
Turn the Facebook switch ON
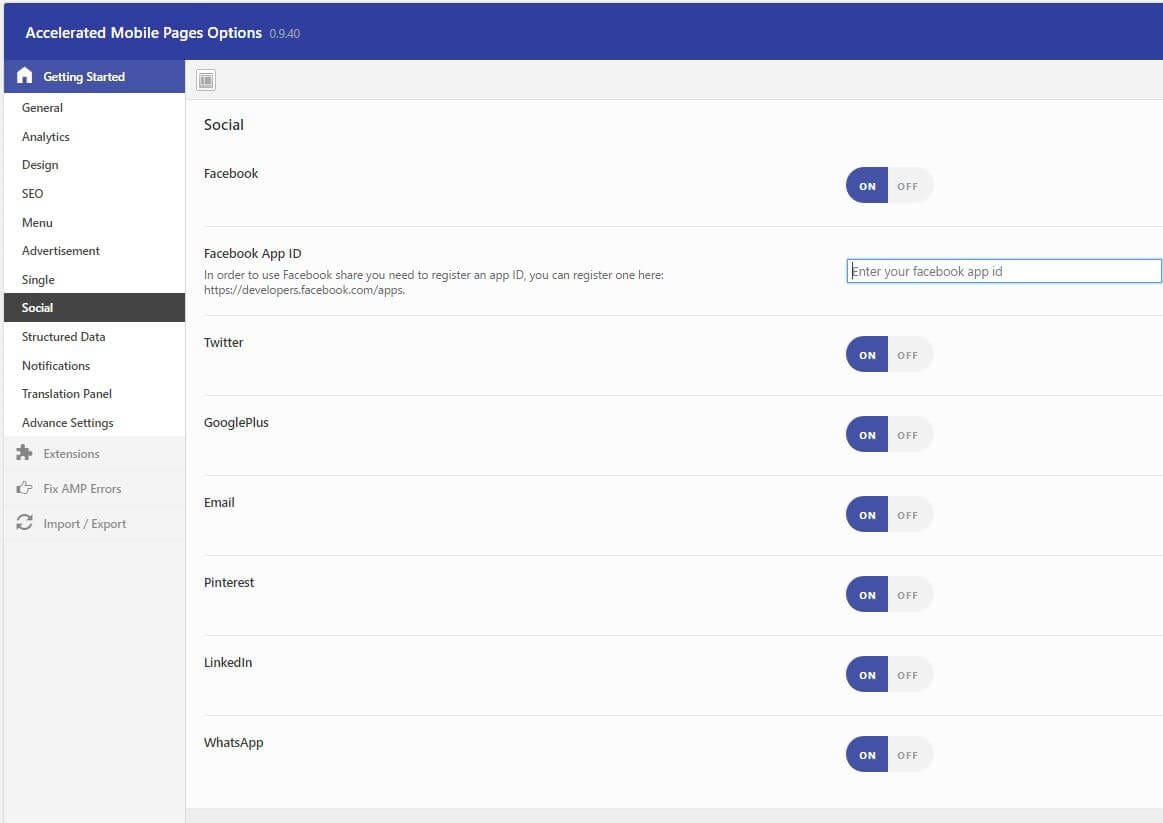tap(867, 185)
